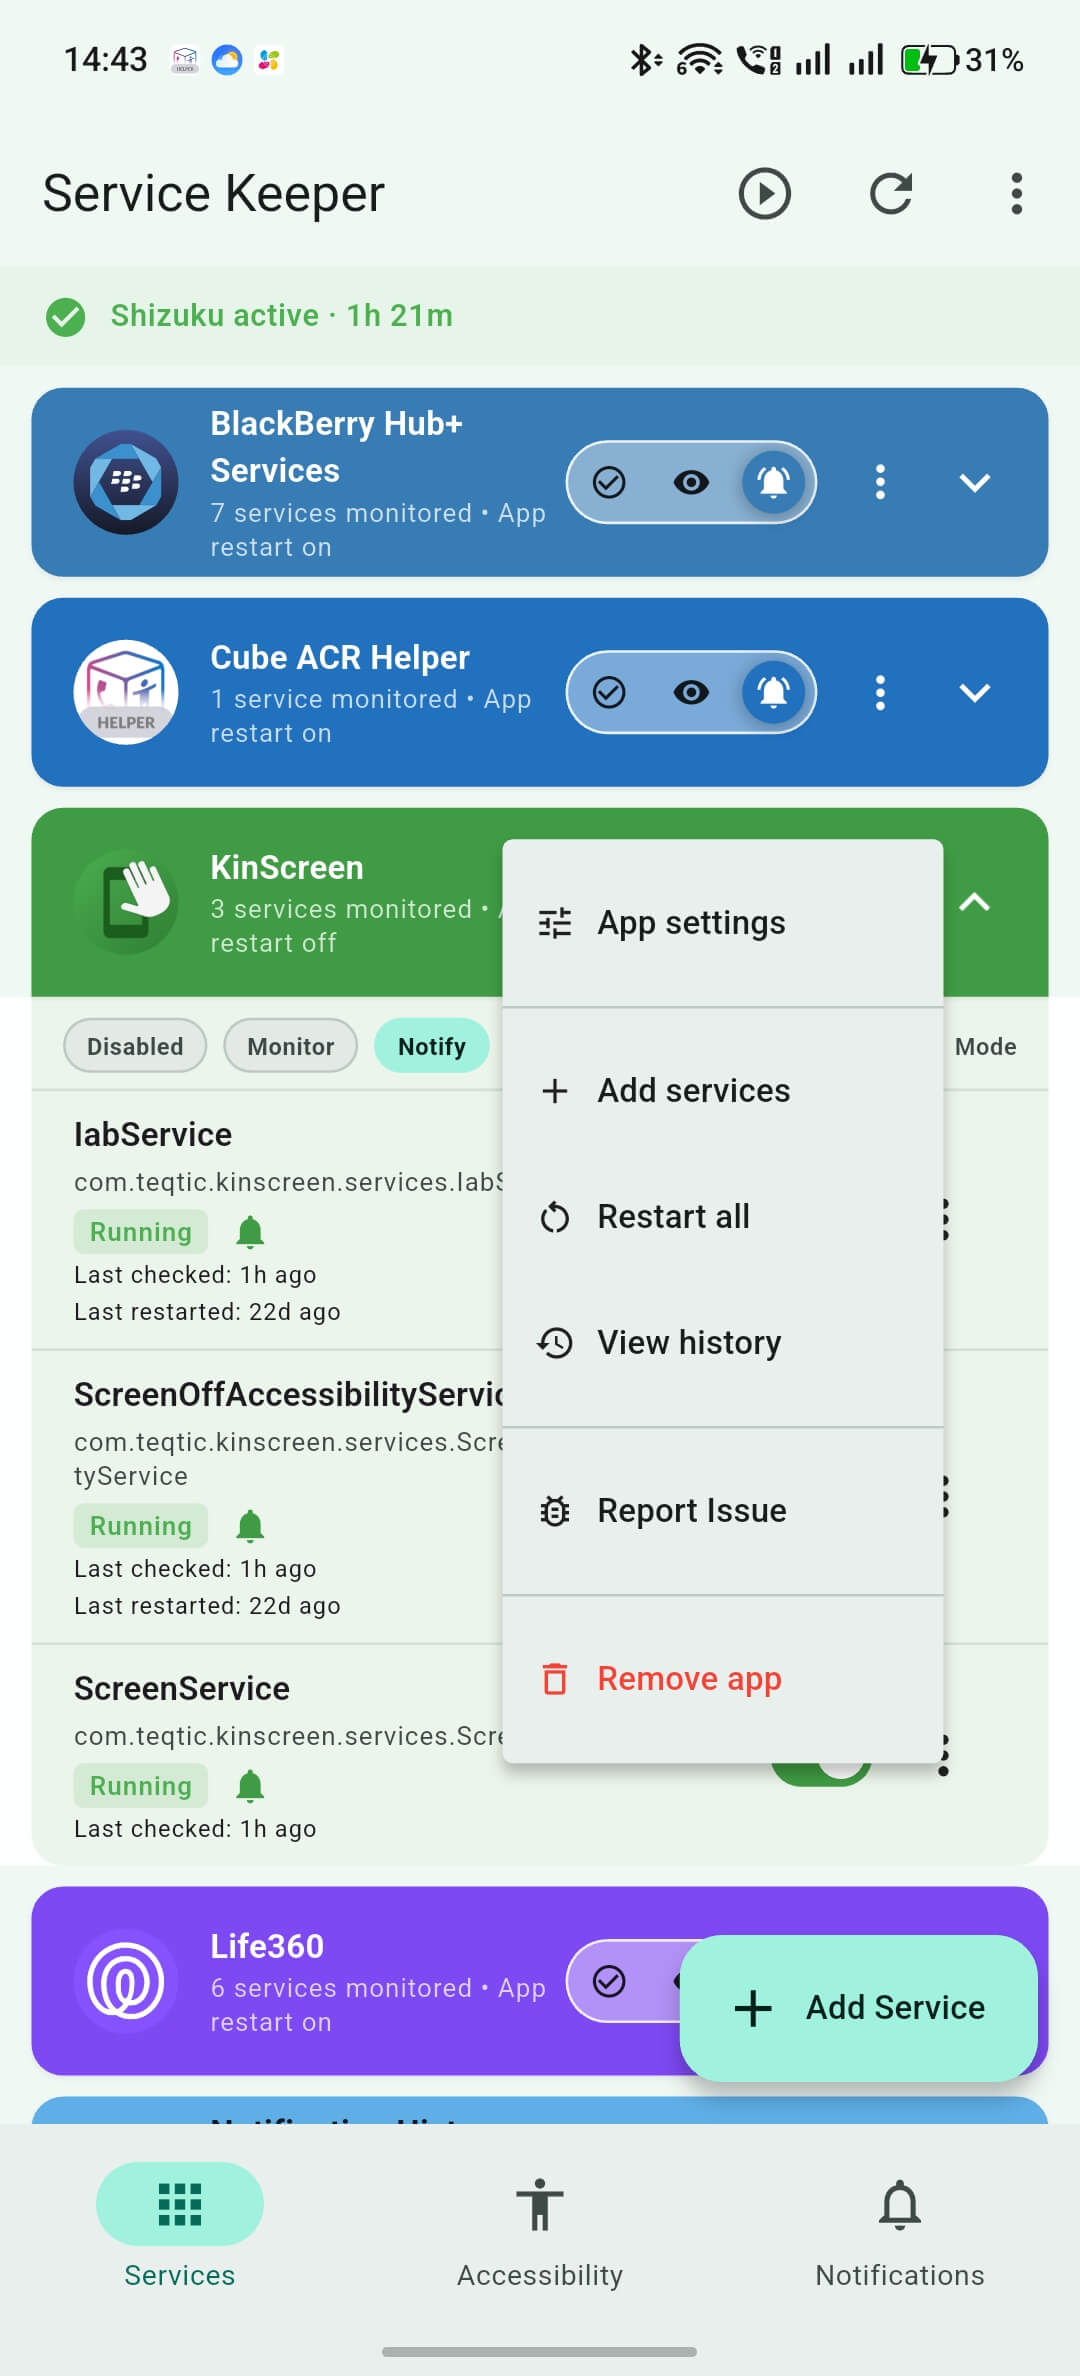The height and width of the screenshot is (2376, 1080).
Task: Choose App settings from the popup menu
Action: pyautogui.click(x=723, y=923)
